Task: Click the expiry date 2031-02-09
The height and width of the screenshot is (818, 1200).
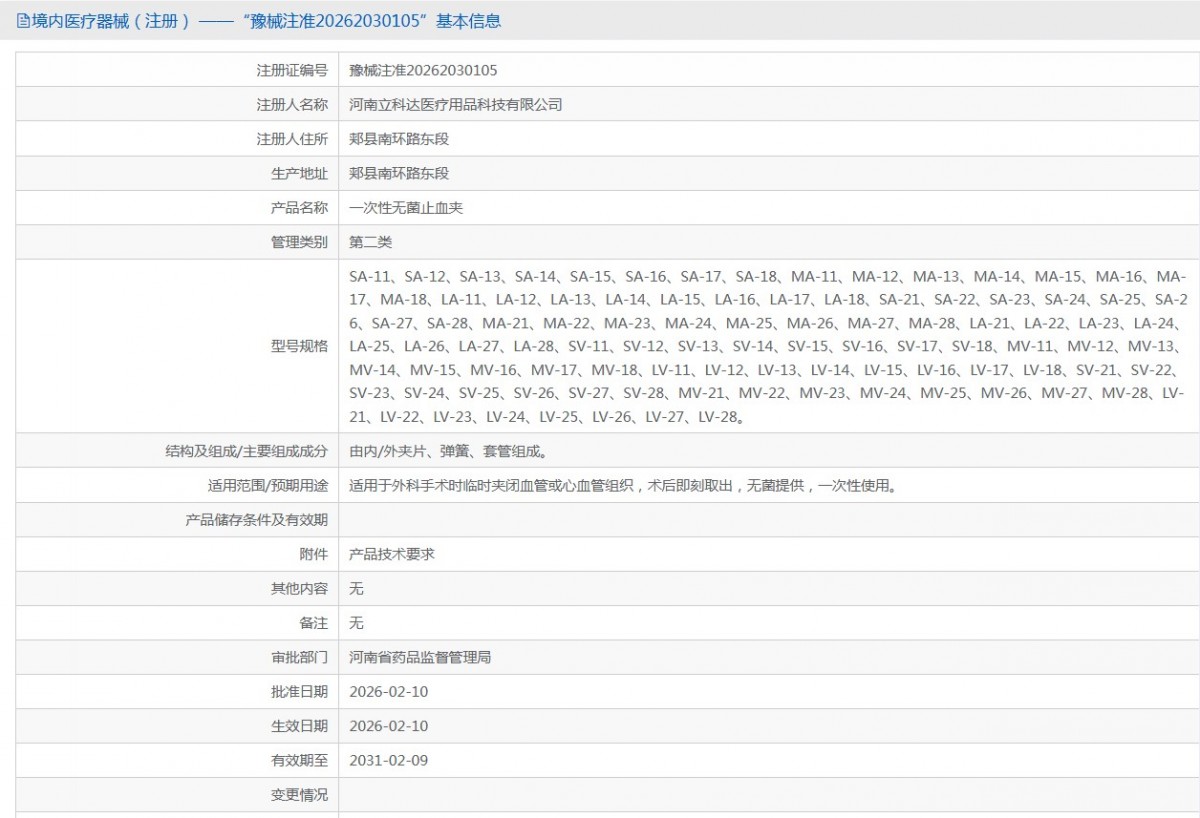Action: click(388, 760)
